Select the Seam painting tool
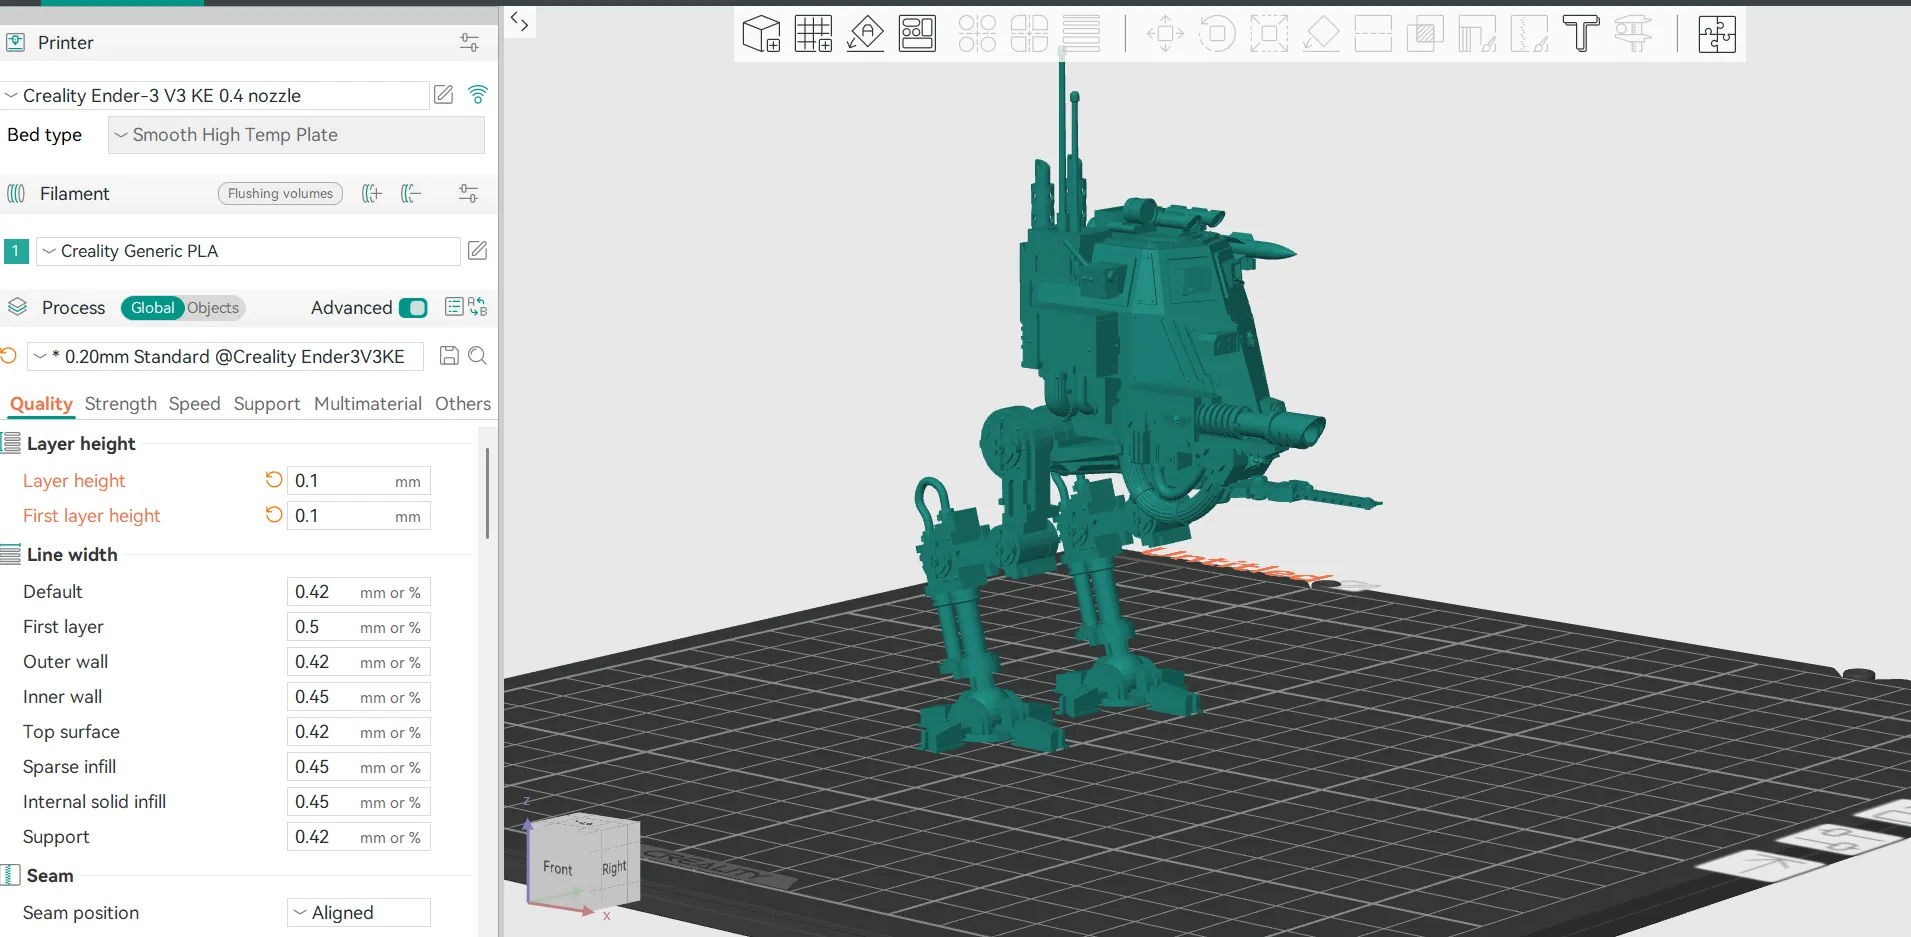 (x=1529, y=33)
